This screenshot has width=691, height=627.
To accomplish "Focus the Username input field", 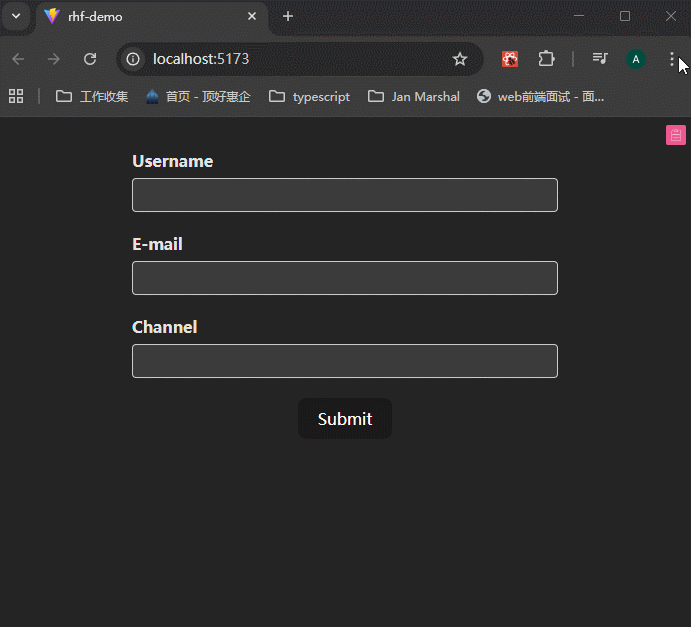I will pos(344,195).
